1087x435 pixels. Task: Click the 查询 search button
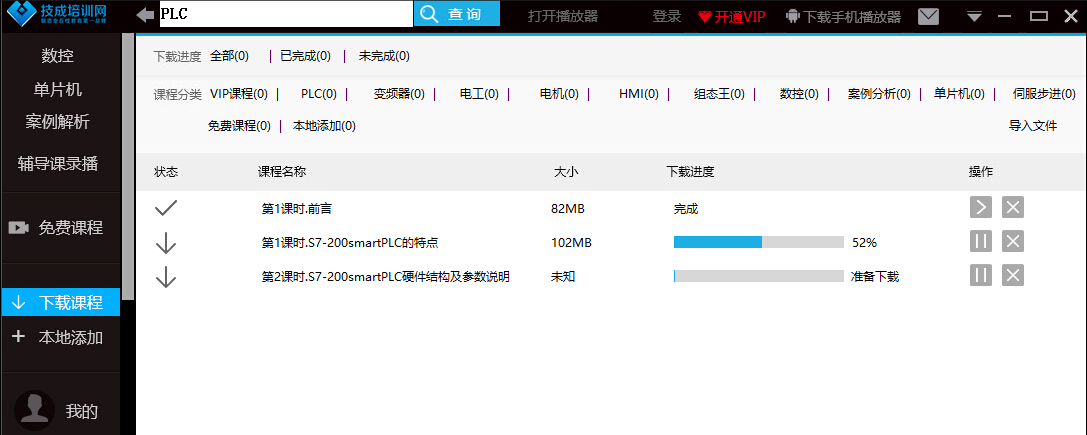pyautogui.click(x=457, y=14)
